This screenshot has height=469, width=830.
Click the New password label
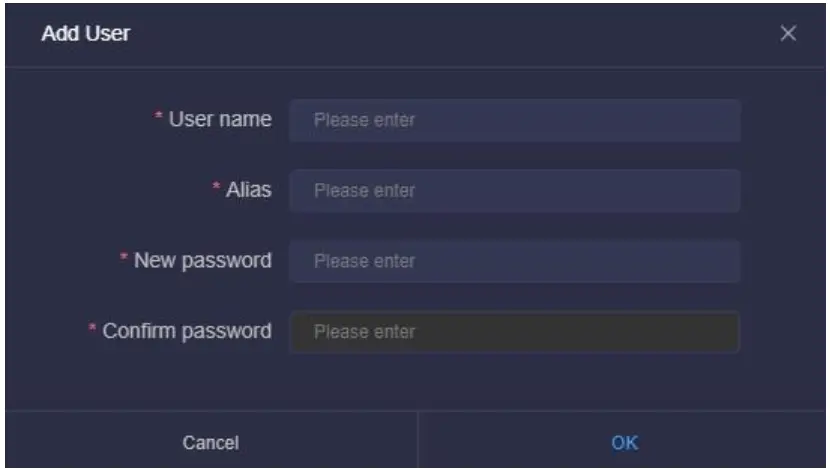pyautogui.click(x=205, y=260)
